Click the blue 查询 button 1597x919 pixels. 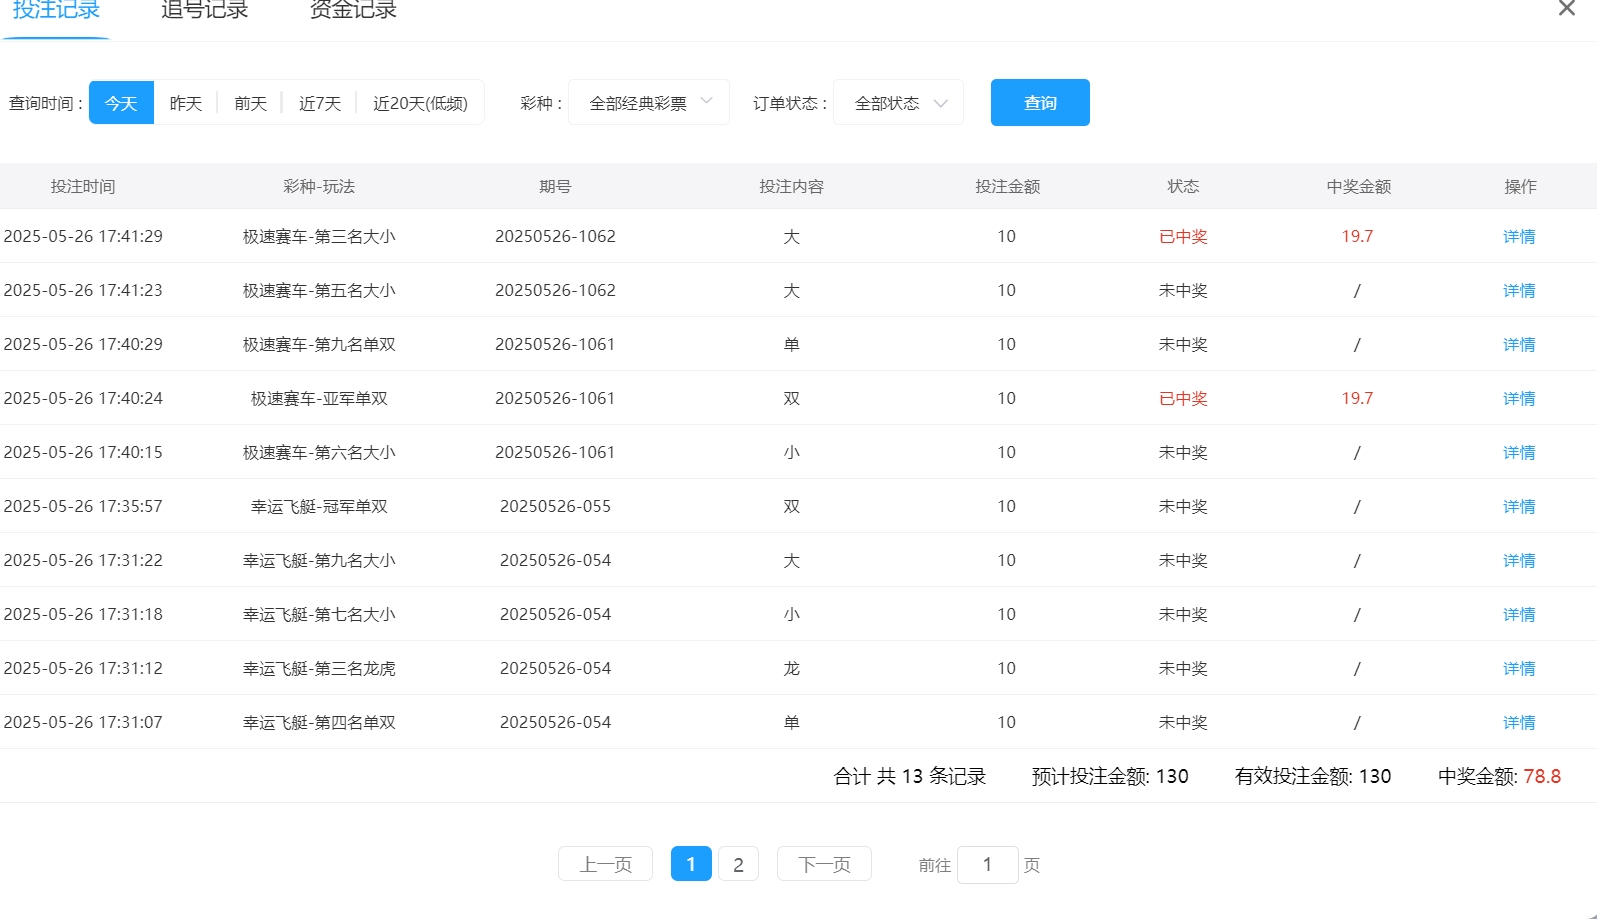pyautogui.click(x=1040, y=103)
